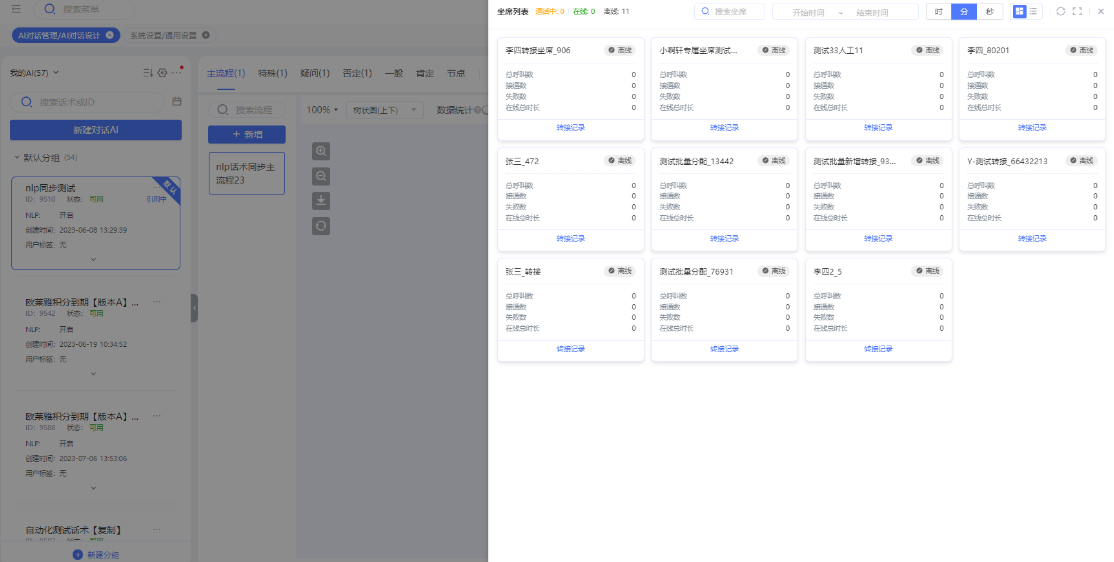Click the zoom-out magnifier on flow canvas
This screenshot has height=562, width=1114.
(321, 176)
